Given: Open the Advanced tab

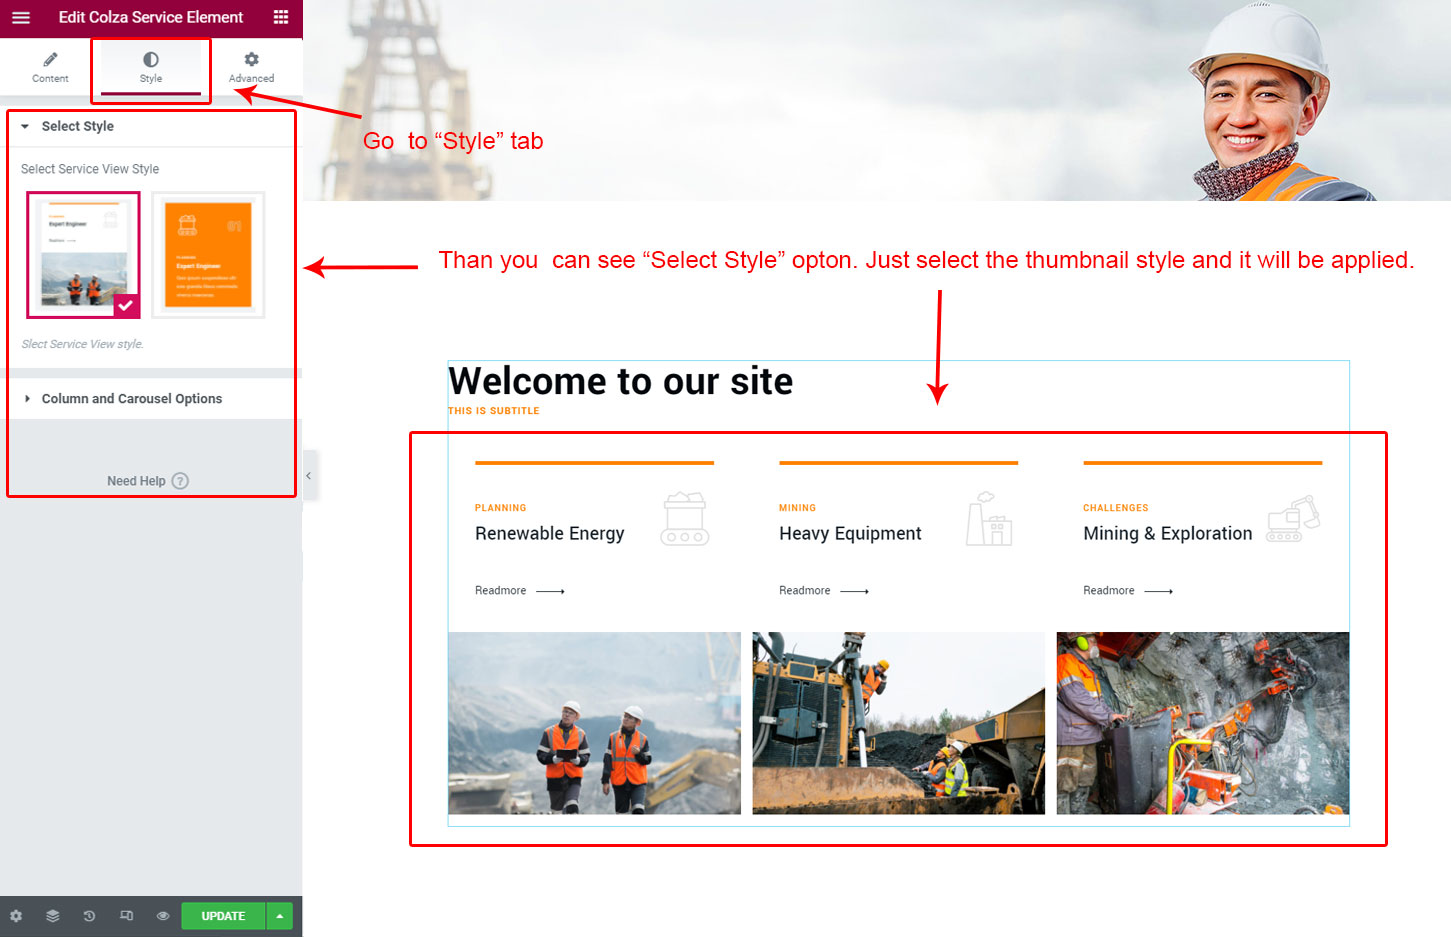Looking at the screenshot, I should [251, 67].
